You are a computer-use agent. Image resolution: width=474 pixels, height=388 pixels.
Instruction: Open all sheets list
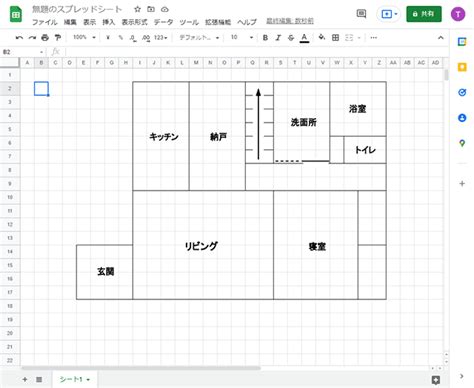click(x=39, y=379)
